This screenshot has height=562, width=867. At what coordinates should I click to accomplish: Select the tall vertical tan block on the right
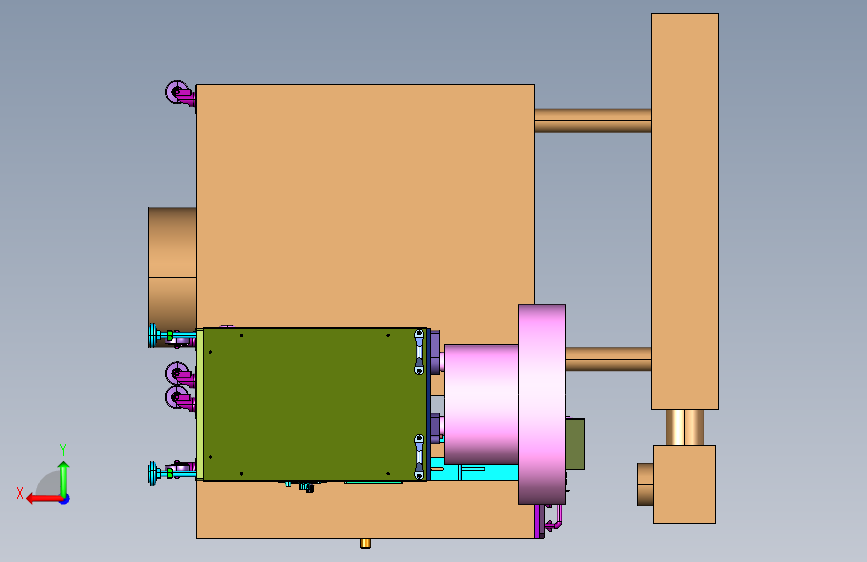tap(685, 211)
